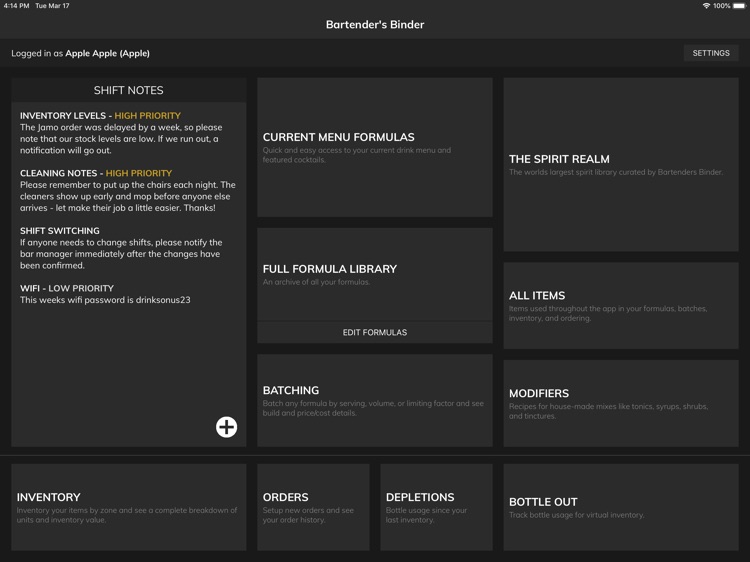
Task: Tap the battery icon in status bar
Action: click(x=739, y=6)
